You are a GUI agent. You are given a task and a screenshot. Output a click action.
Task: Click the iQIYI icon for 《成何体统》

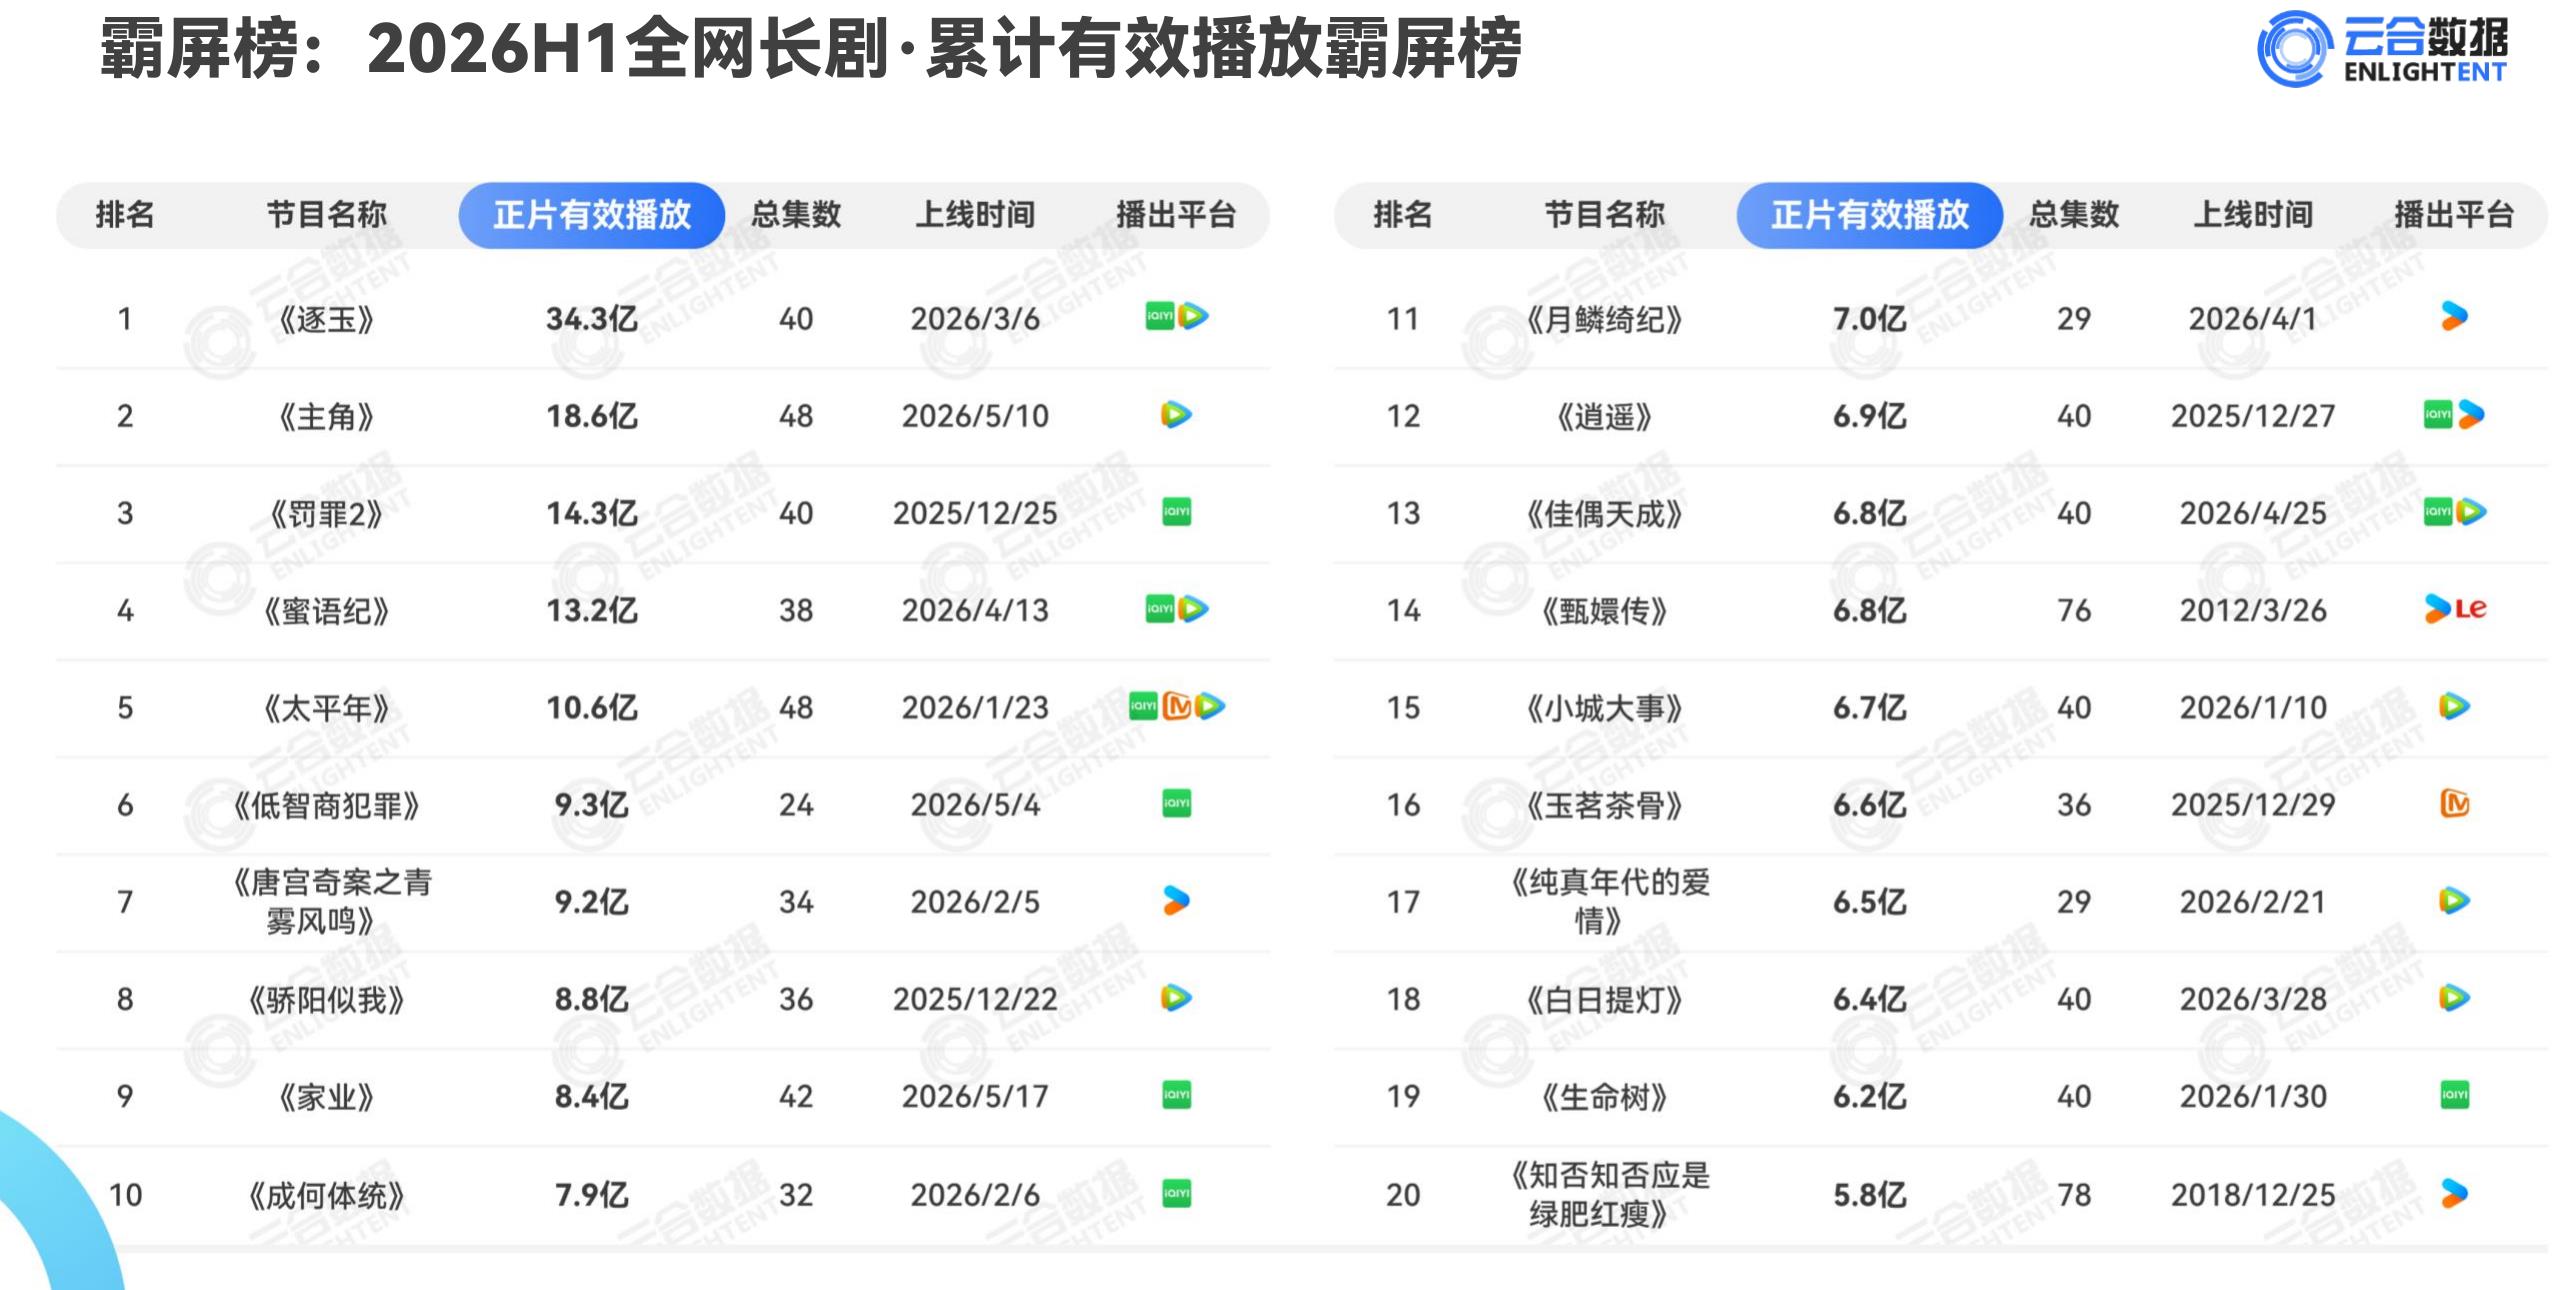click(1176, 1193)
